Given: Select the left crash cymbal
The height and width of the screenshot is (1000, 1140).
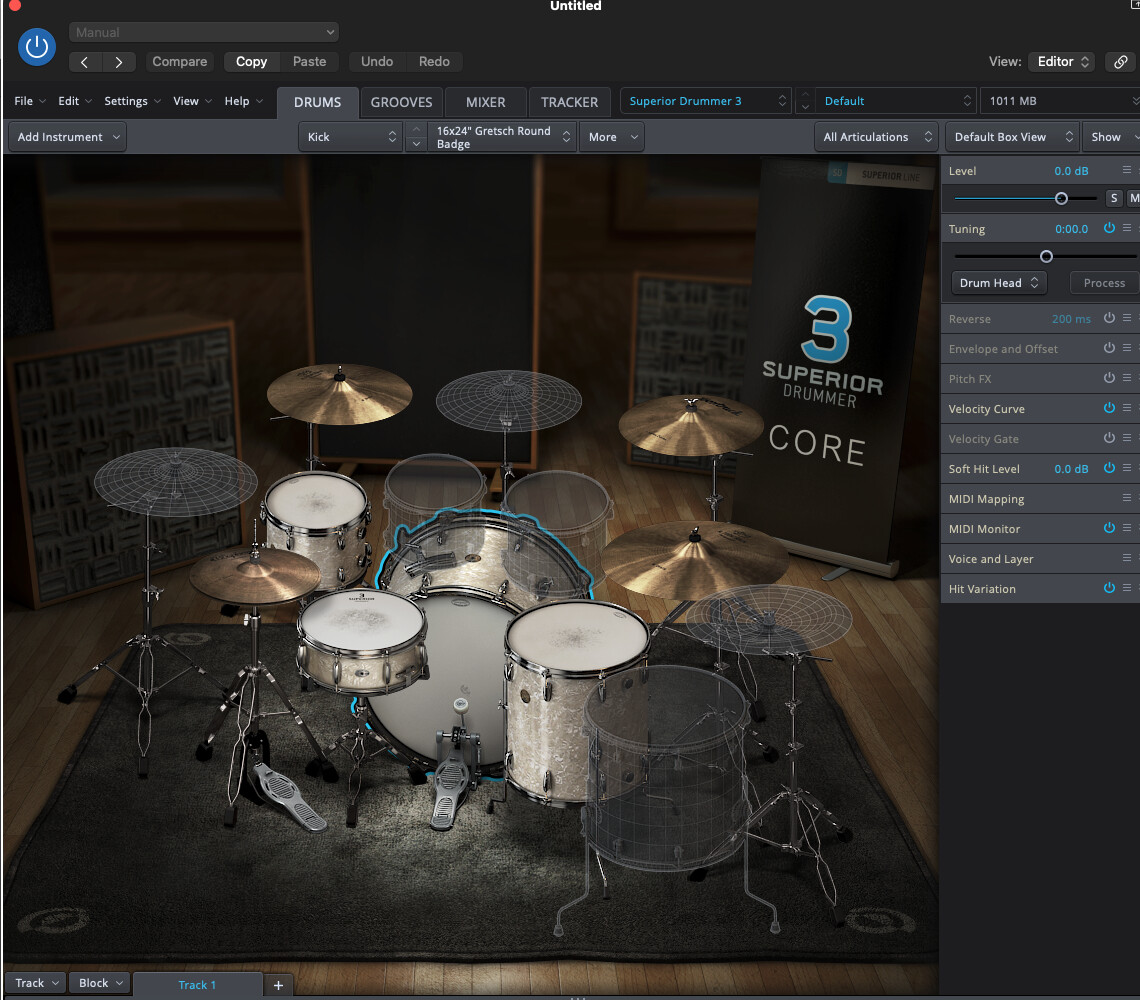Looking at the screenshot, I should pos(339,393).
